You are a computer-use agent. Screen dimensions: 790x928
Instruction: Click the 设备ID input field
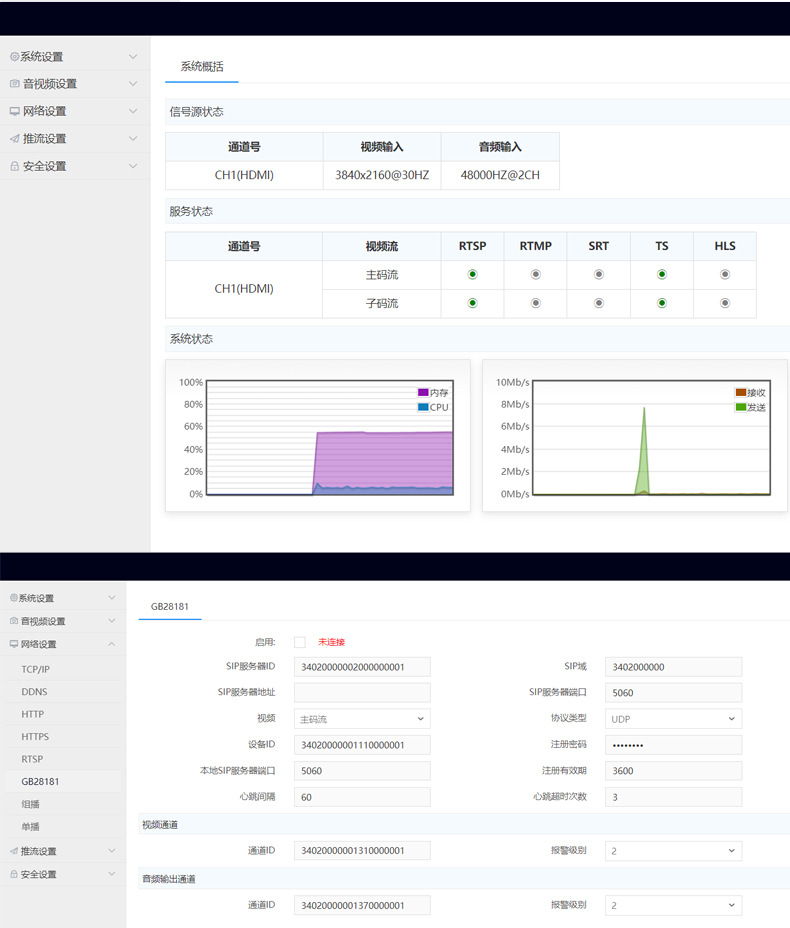362,745
